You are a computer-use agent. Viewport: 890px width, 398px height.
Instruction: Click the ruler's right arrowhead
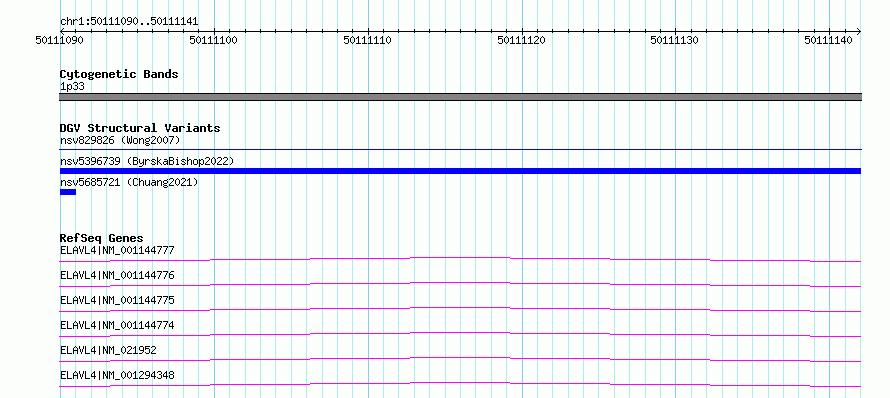pyautogui.click(x=858, y=31)
